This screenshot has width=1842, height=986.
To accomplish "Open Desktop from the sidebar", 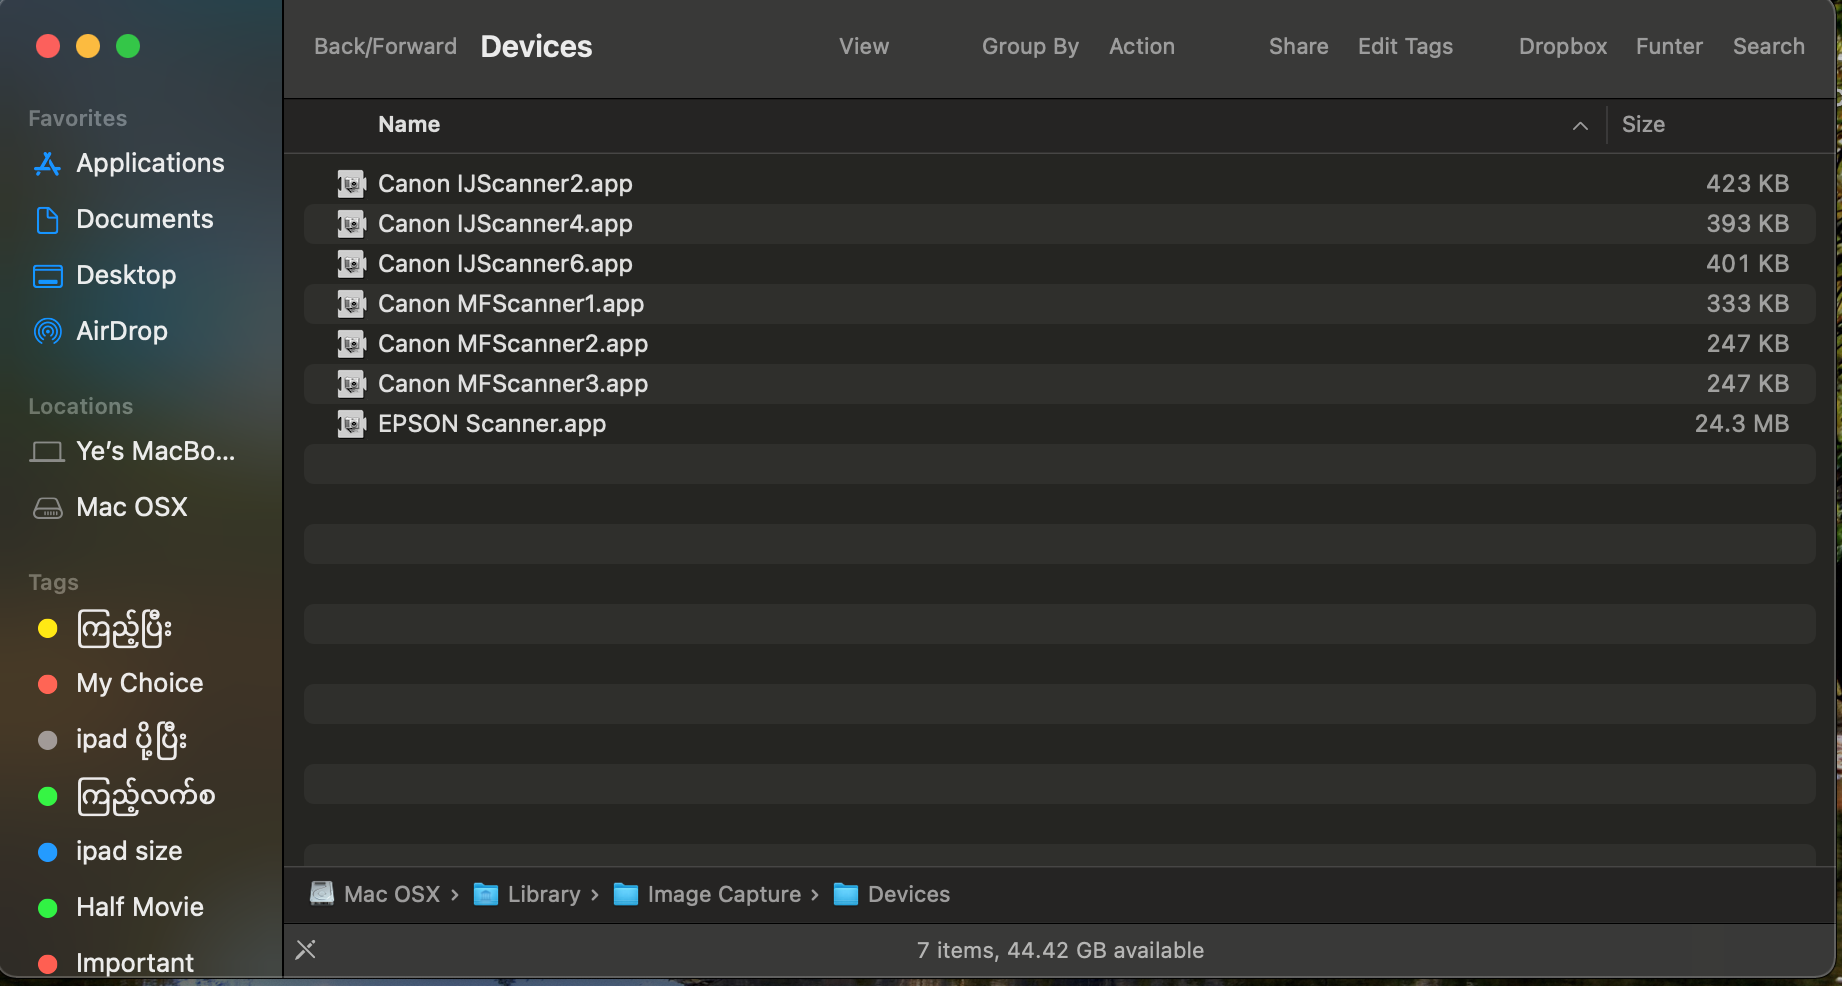I will coord(126,276).
